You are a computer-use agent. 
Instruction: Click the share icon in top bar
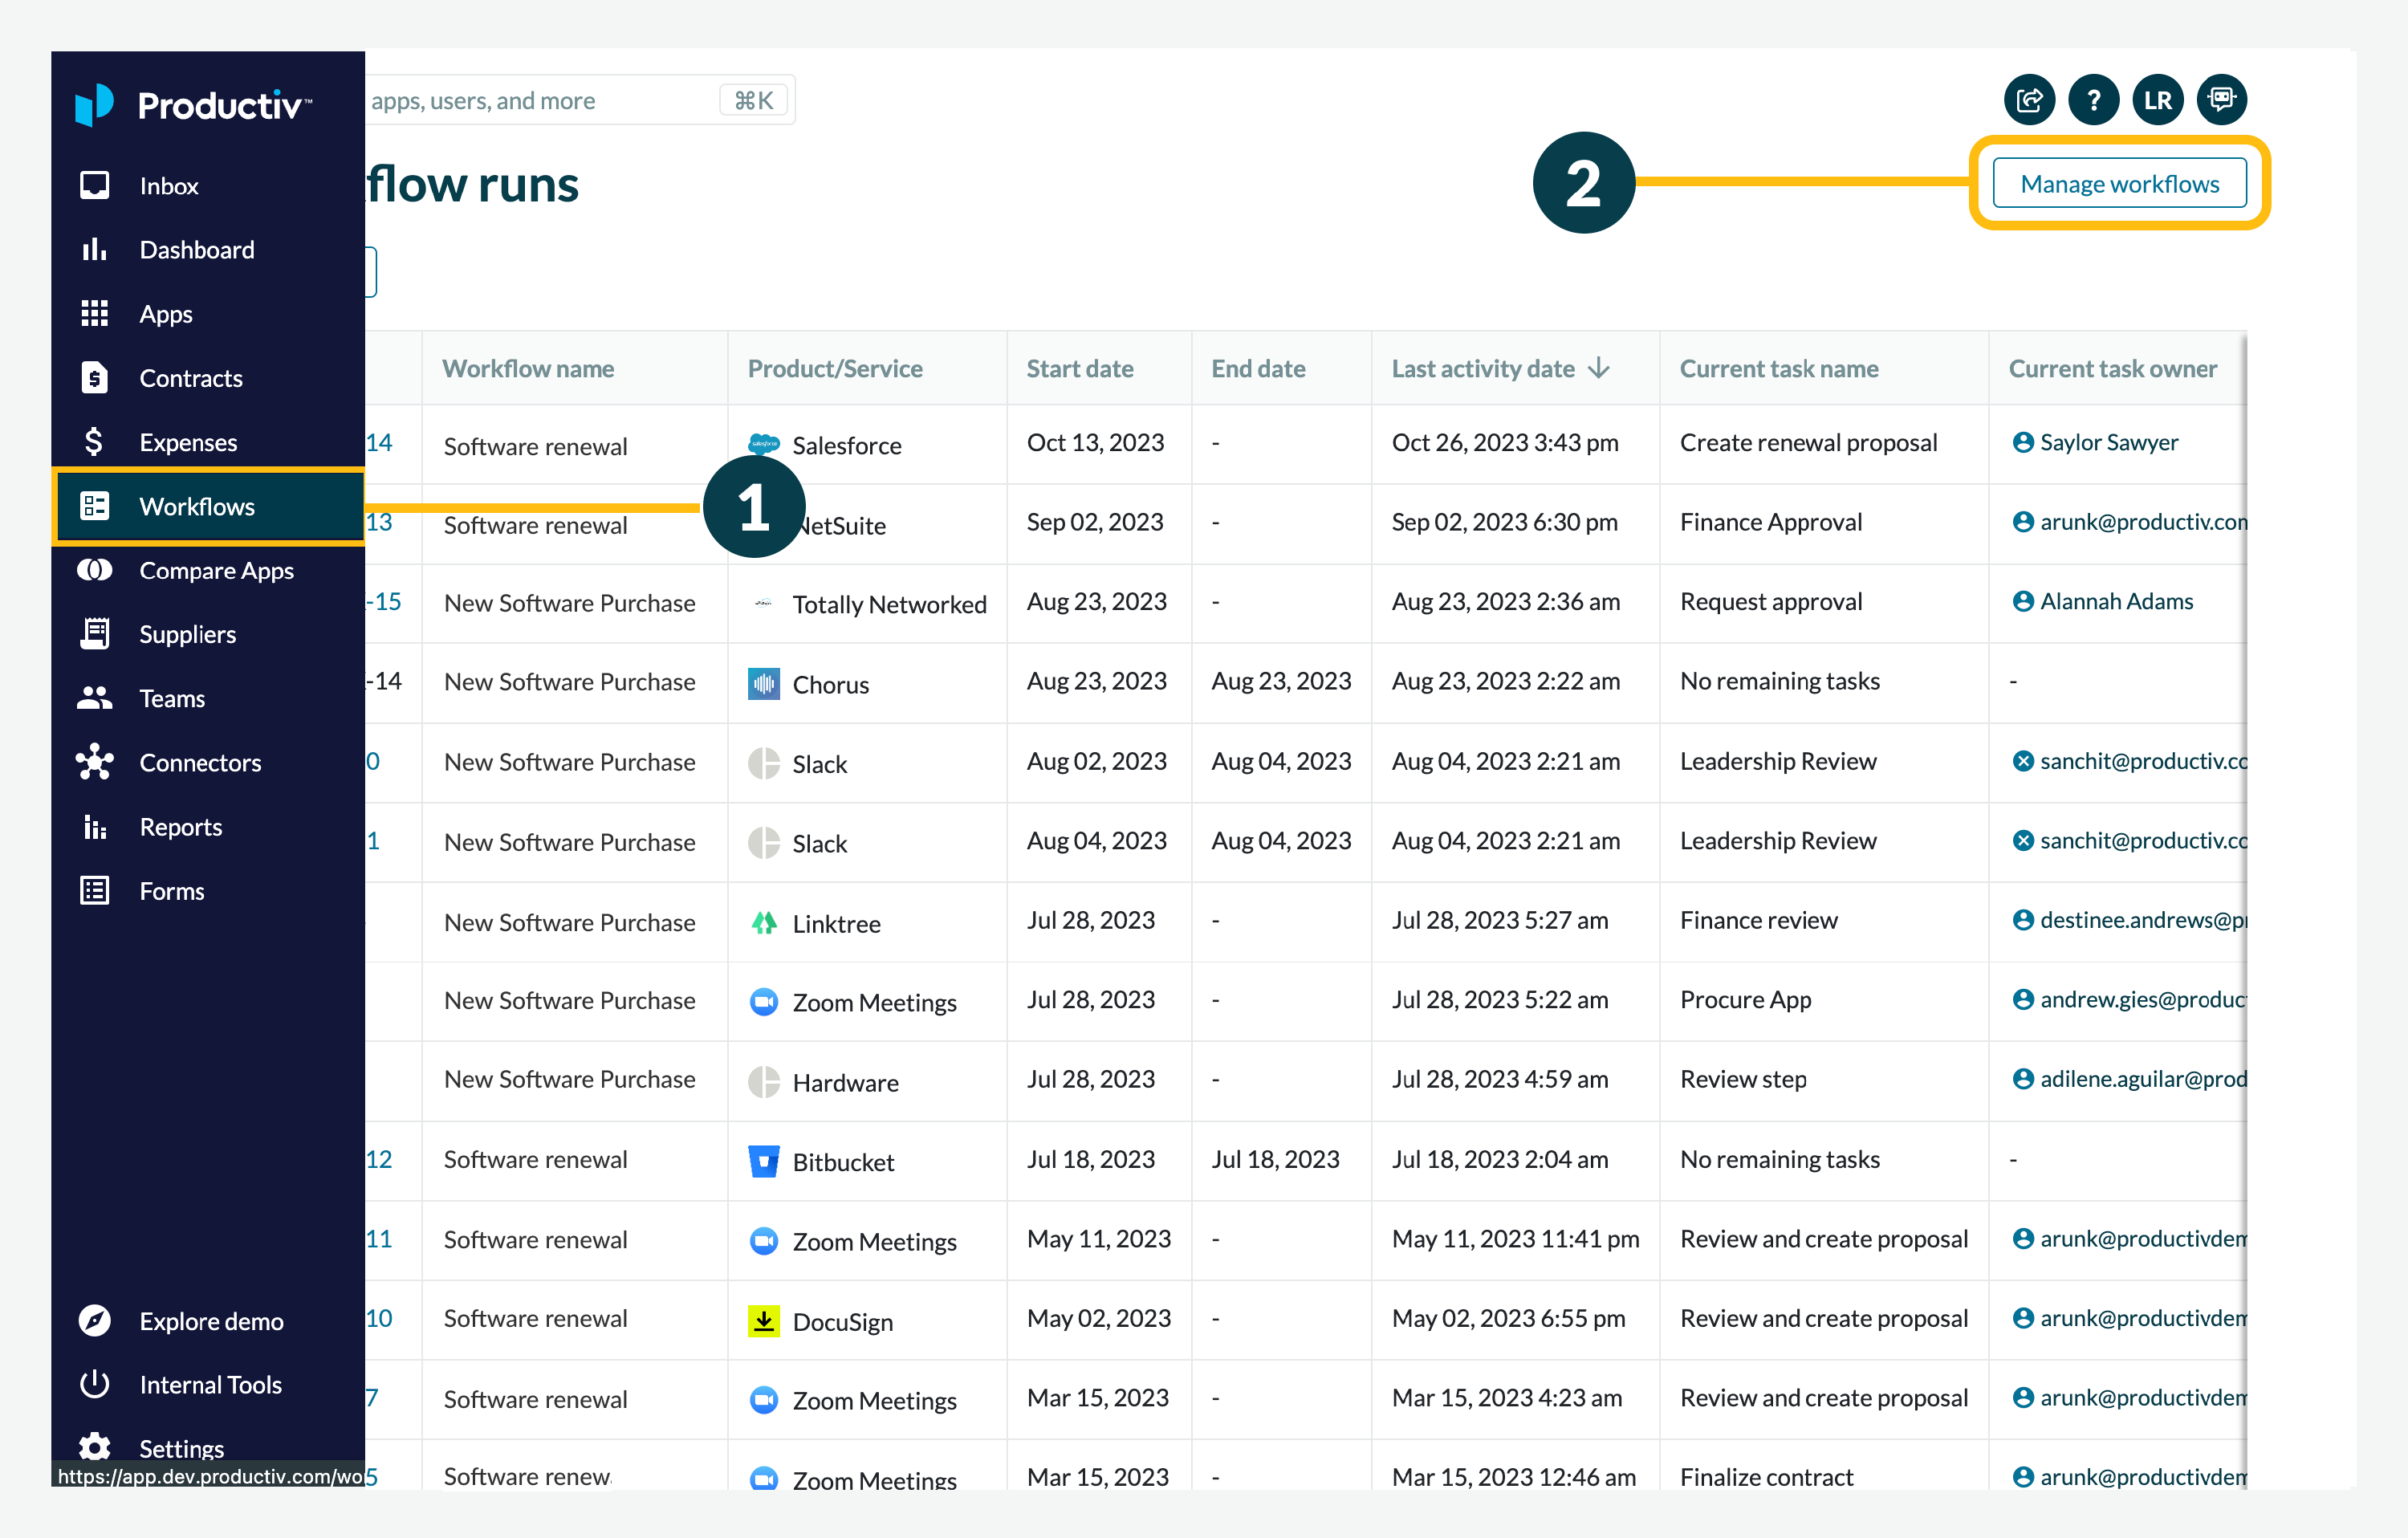point(2029,100)
